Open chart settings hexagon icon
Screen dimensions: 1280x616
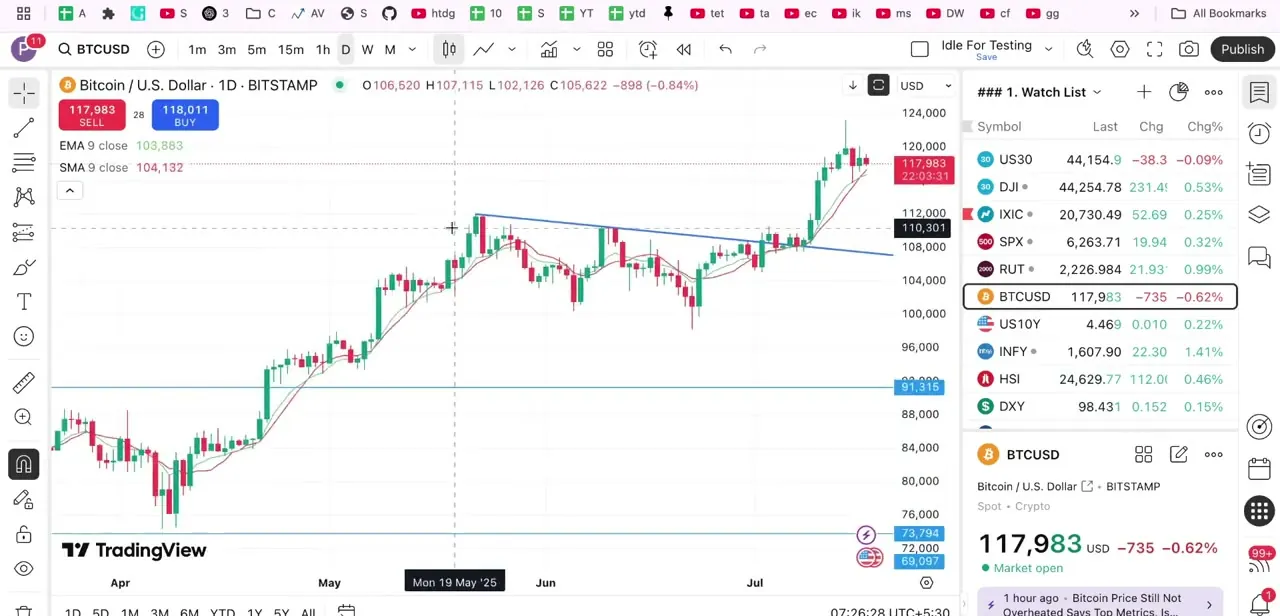(x=1120, y=49)
